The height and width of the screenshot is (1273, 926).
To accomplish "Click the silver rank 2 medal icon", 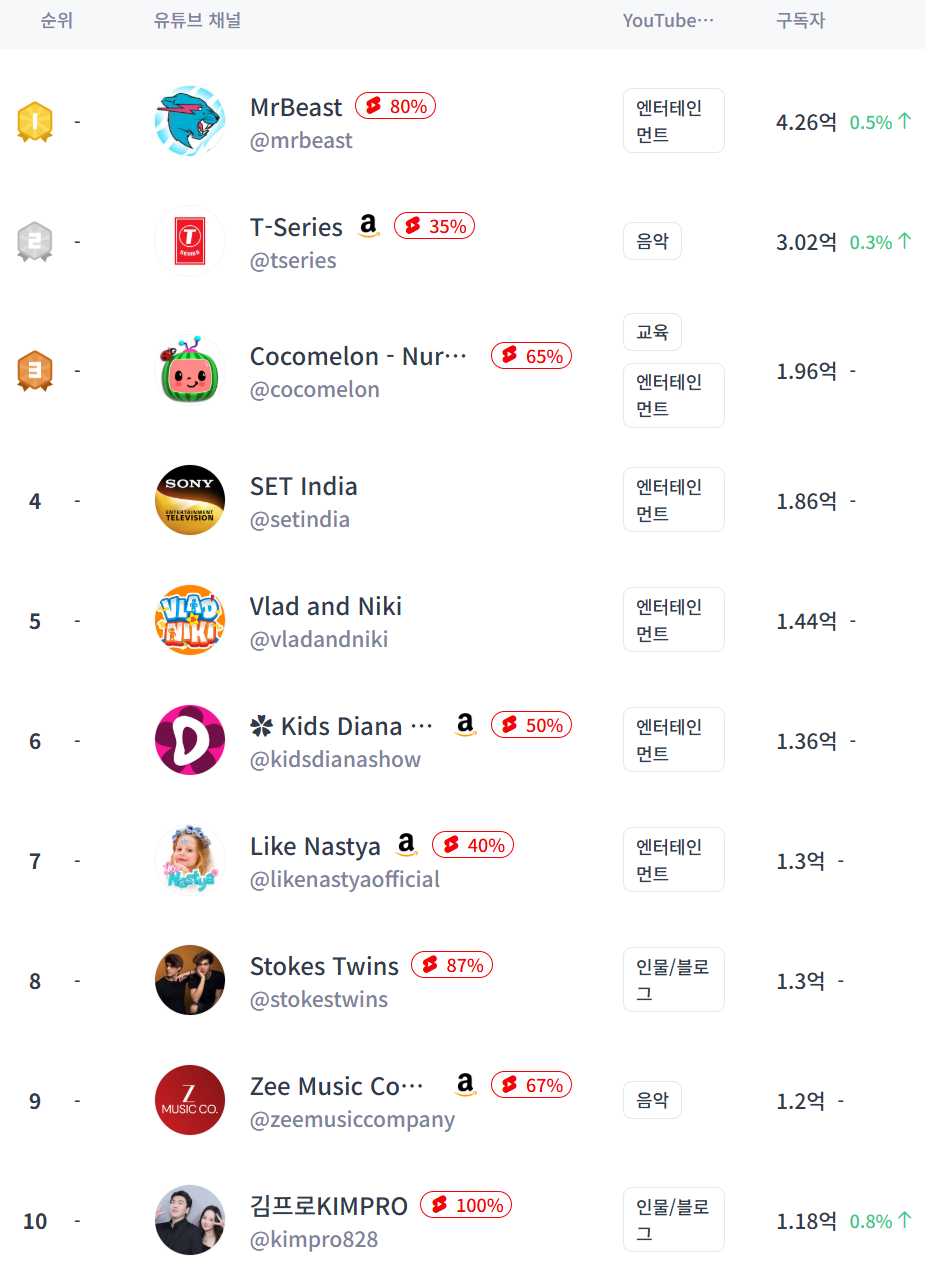I will coord(35,241).
